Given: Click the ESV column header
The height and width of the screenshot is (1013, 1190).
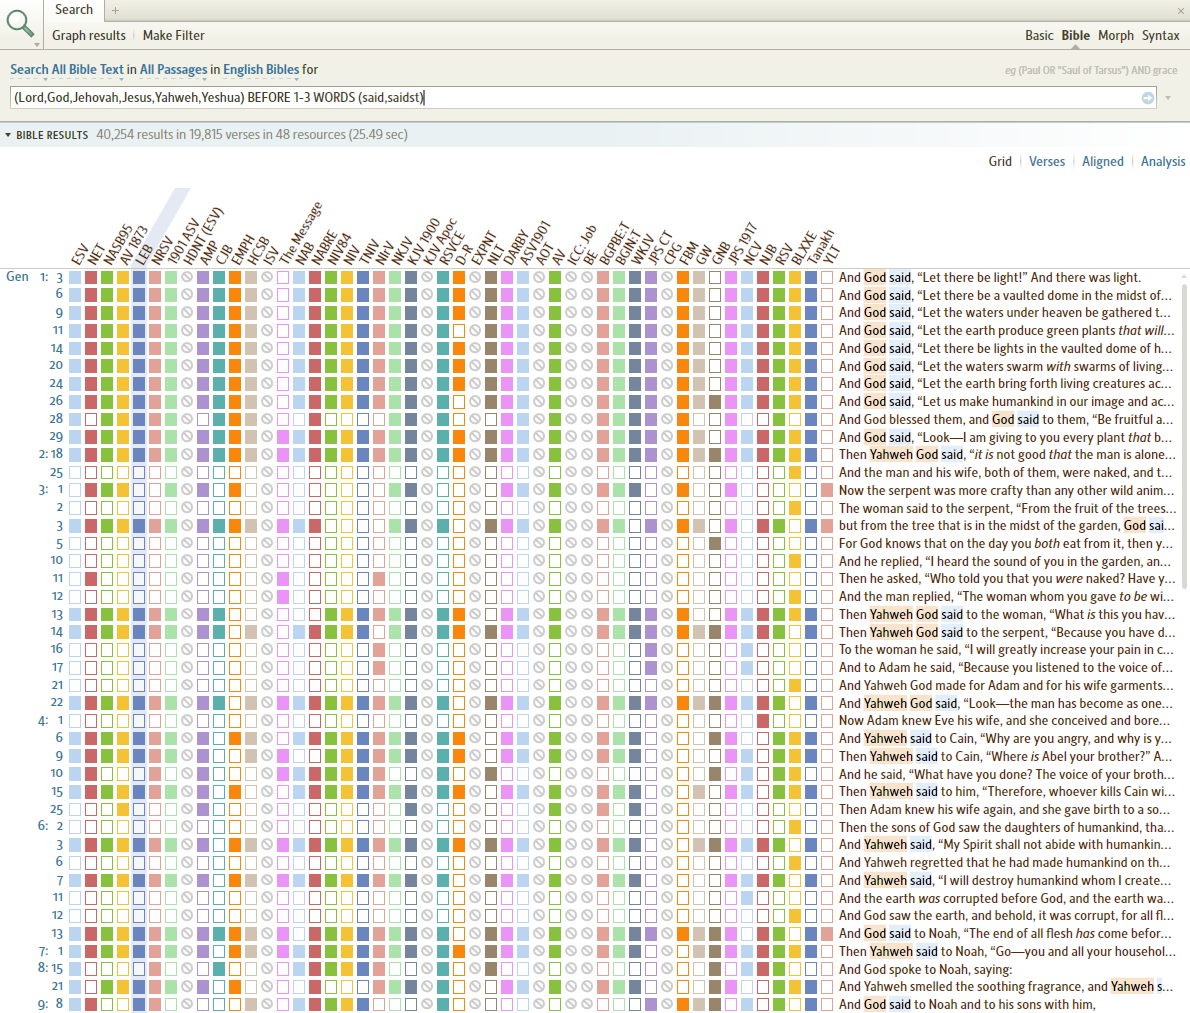Looking at the screenshot, I should [x=80, y=254].
